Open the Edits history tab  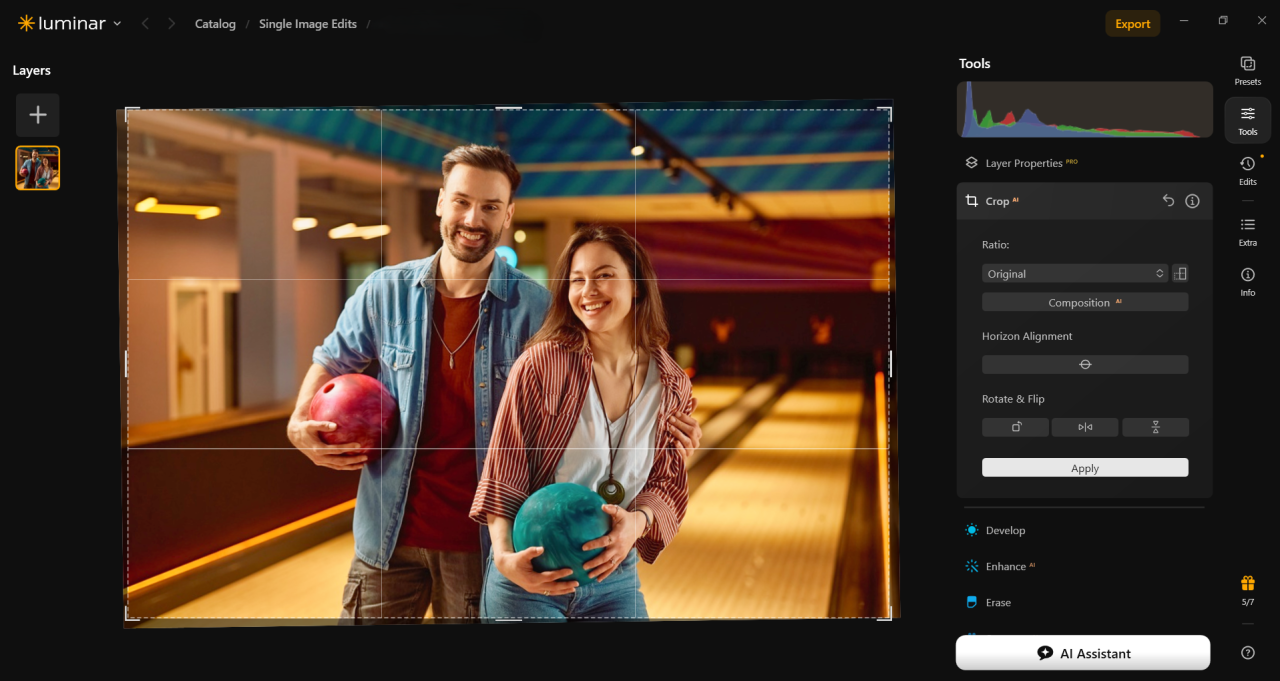pos(1247,171)
